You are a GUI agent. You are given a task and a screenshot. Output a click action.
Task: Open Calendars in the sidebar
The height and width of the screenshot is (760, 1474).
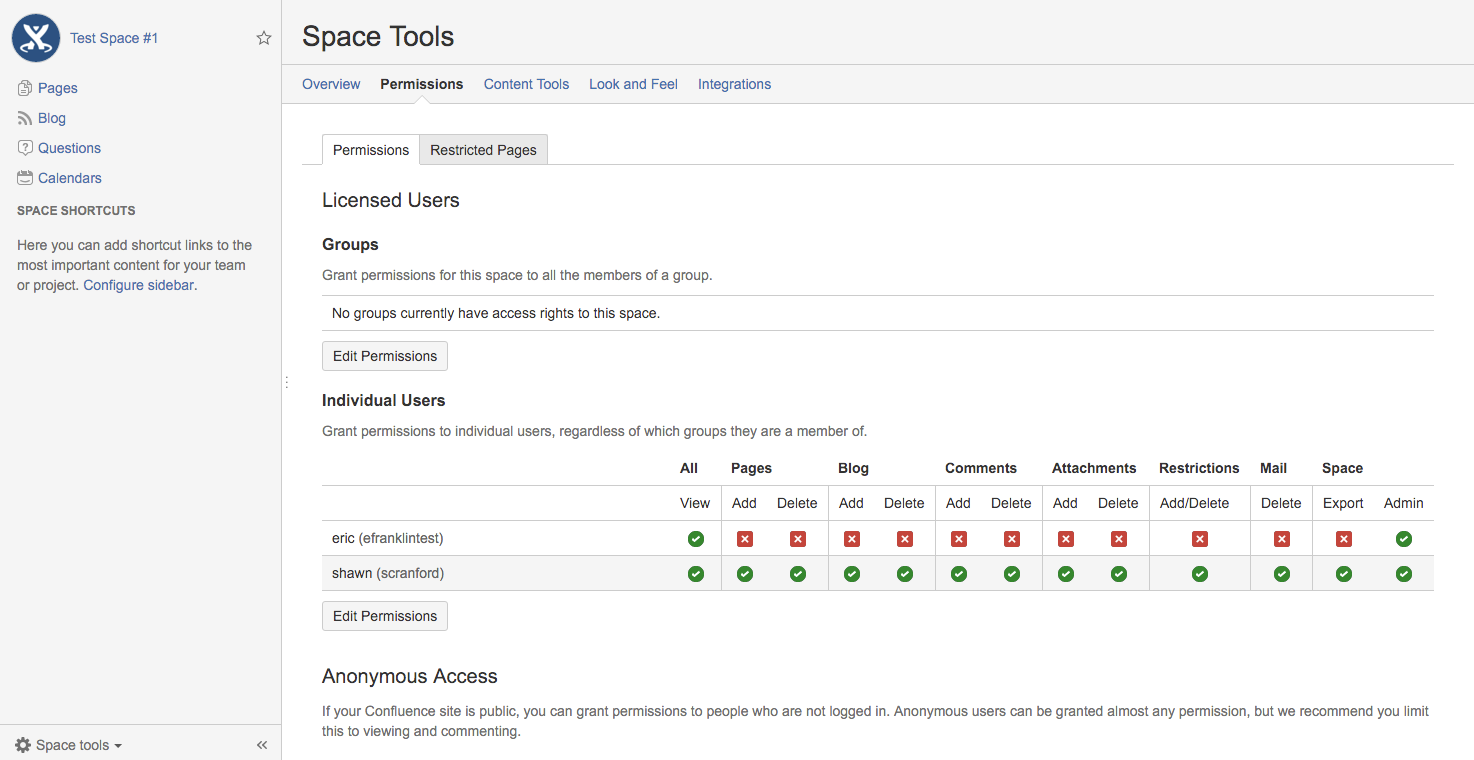pos(69,178)
